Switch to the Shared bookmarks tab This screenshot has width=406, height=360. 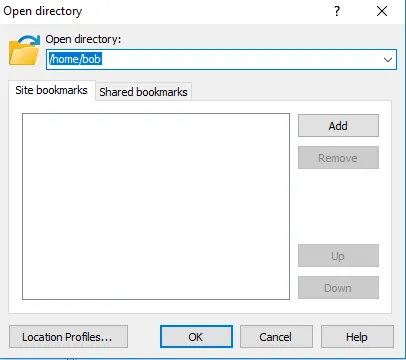click(143, 92)
